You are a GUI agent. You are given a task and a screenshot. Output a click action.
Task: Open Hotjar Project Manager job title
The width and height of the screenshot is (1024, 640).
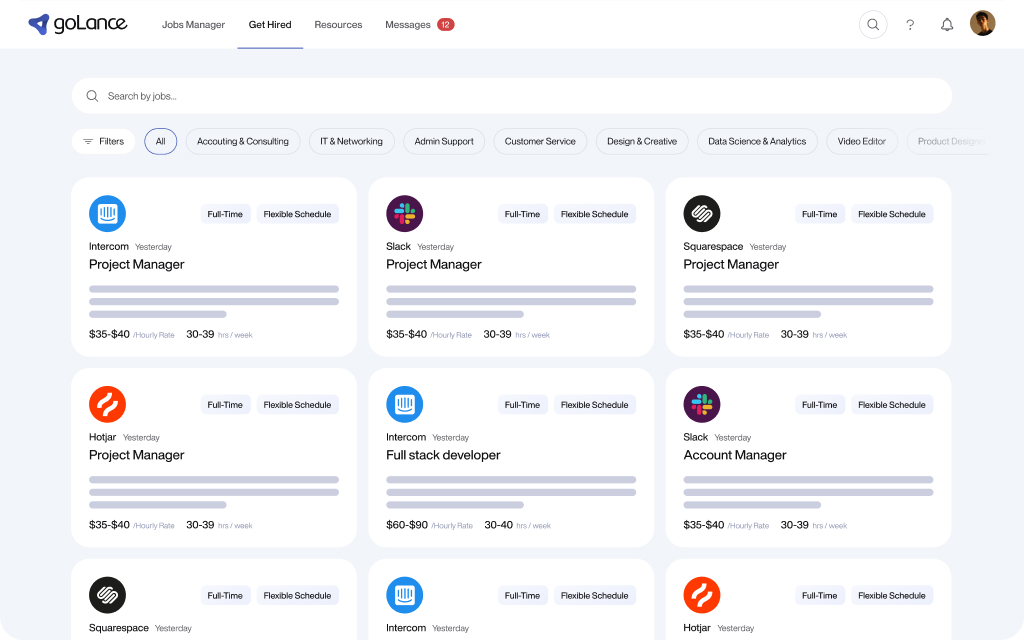[136, 455]
